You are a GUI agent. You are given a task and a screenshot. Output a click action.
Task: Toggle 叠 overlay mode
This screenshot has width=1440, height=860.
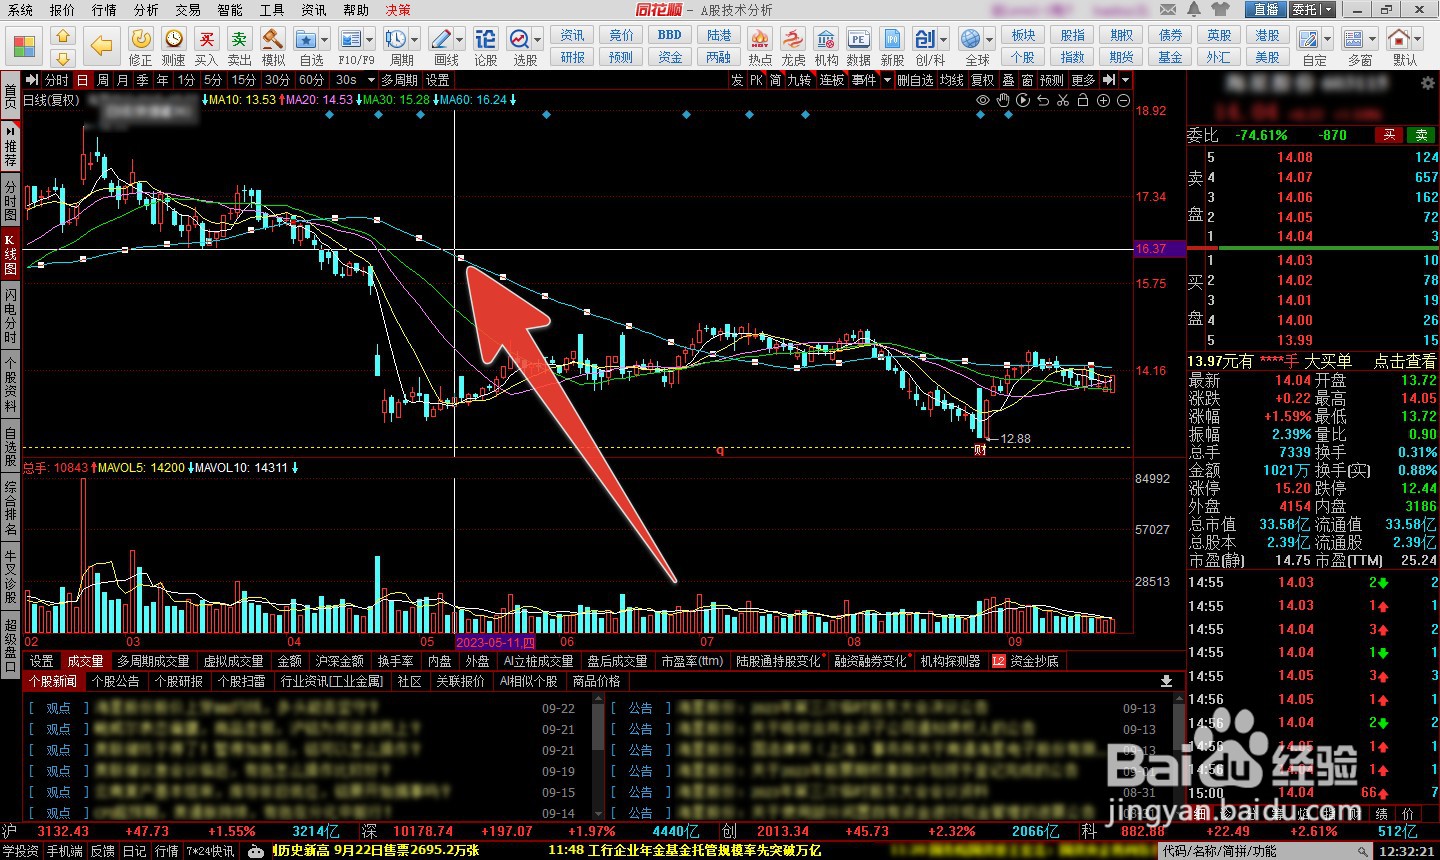1008,80
